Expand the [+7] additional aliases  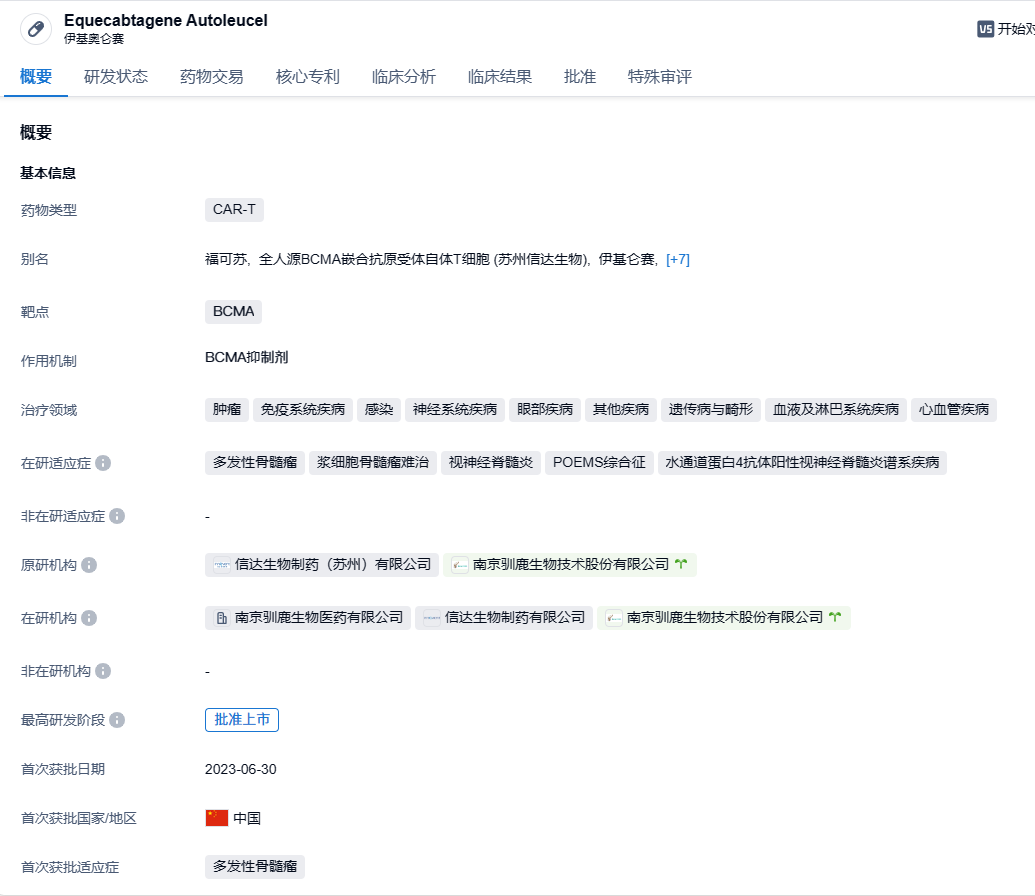[x=678, y=260]
